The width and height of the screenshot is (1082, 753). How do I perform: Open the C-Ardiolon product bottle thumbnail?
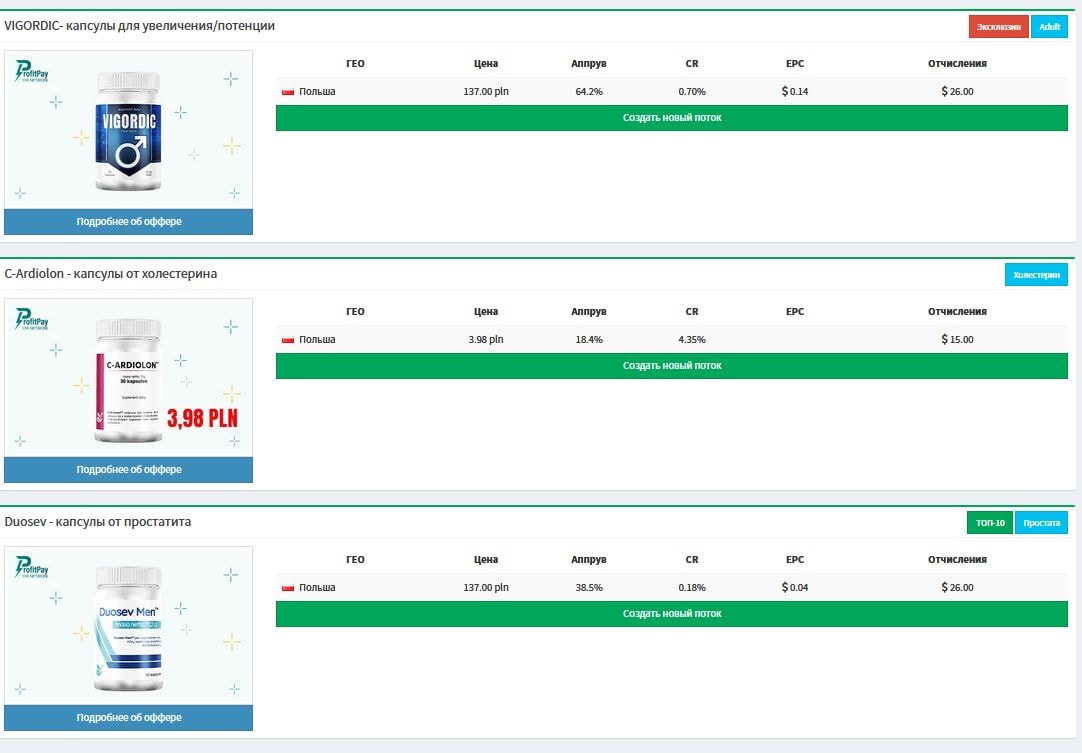click(x=128, y=380)
